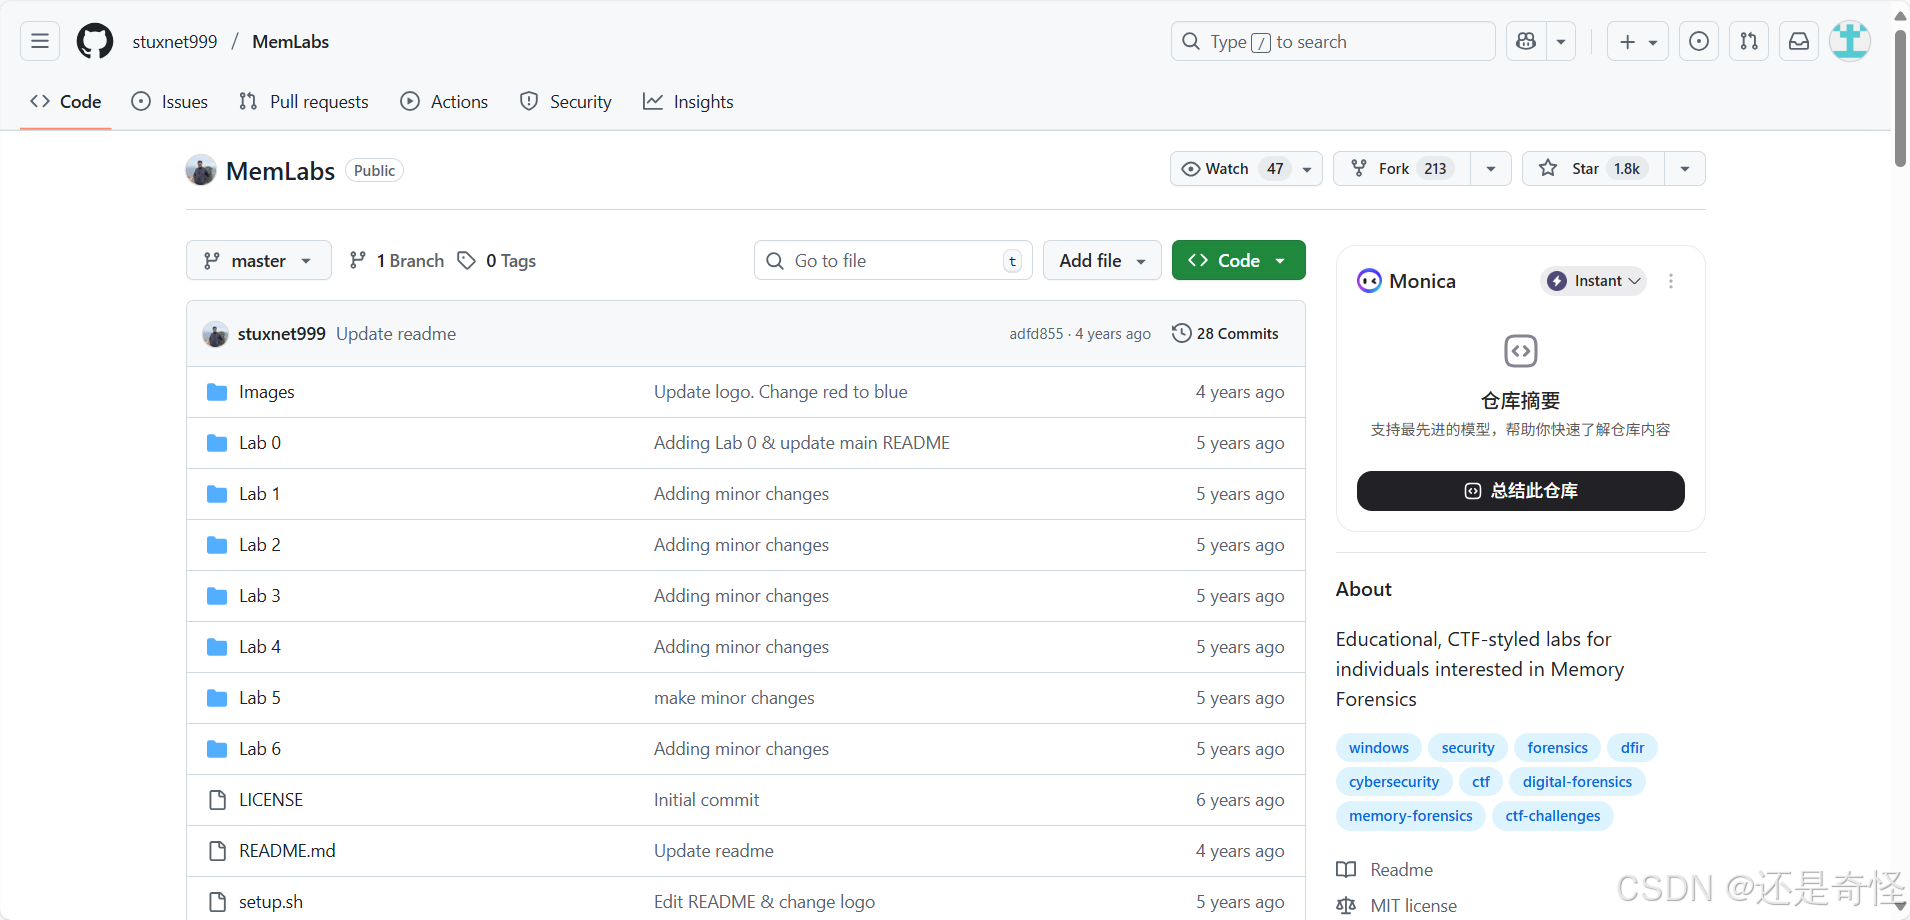Screen dimensions: 1910x920
Task: Open the notifications inbox icon
Action: tap(1799, 41)
